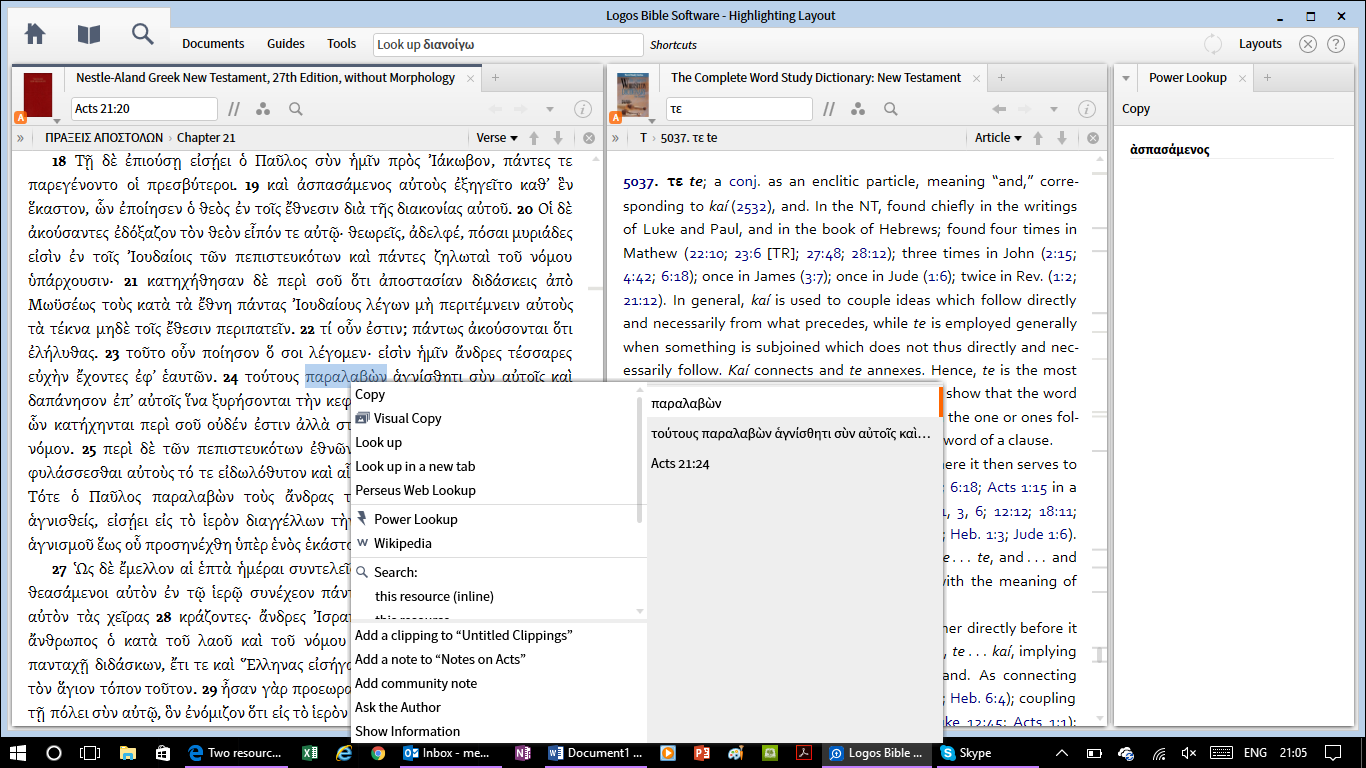The height and width of the screenshot is (768, 1366).
Task: Close all panels using the circled X icon
Action: [x=1308, y=44]
